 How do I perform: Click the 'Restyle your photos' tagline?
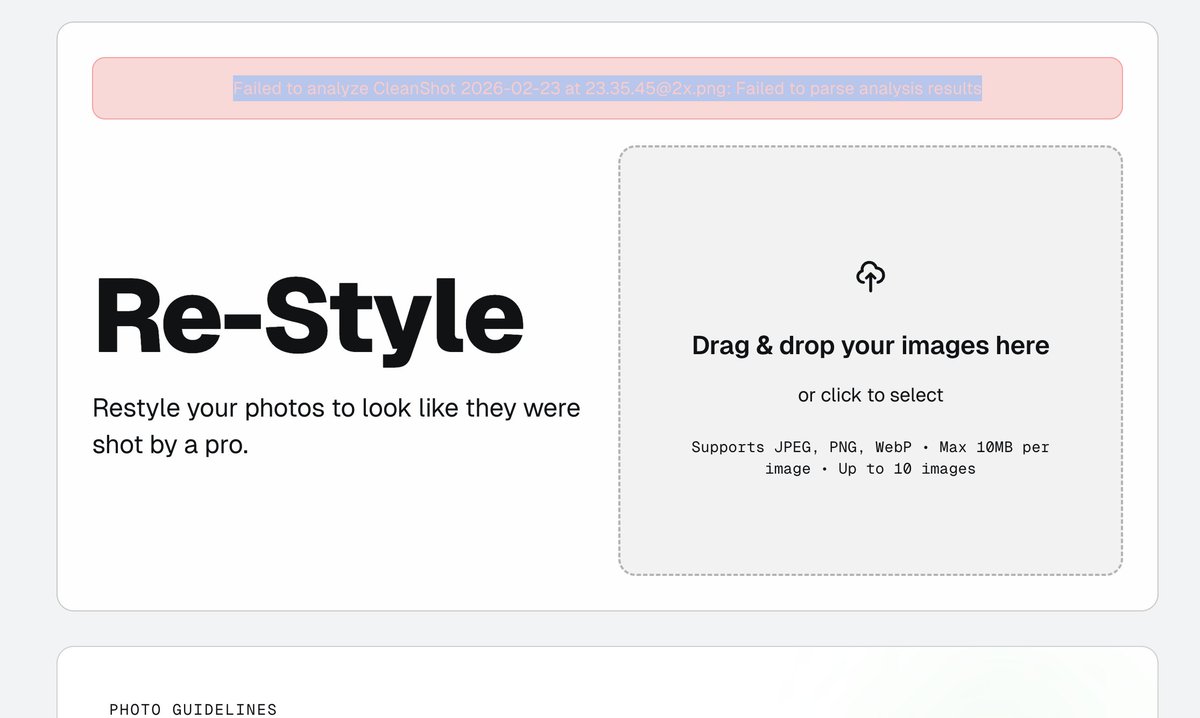tap(336, 426)
